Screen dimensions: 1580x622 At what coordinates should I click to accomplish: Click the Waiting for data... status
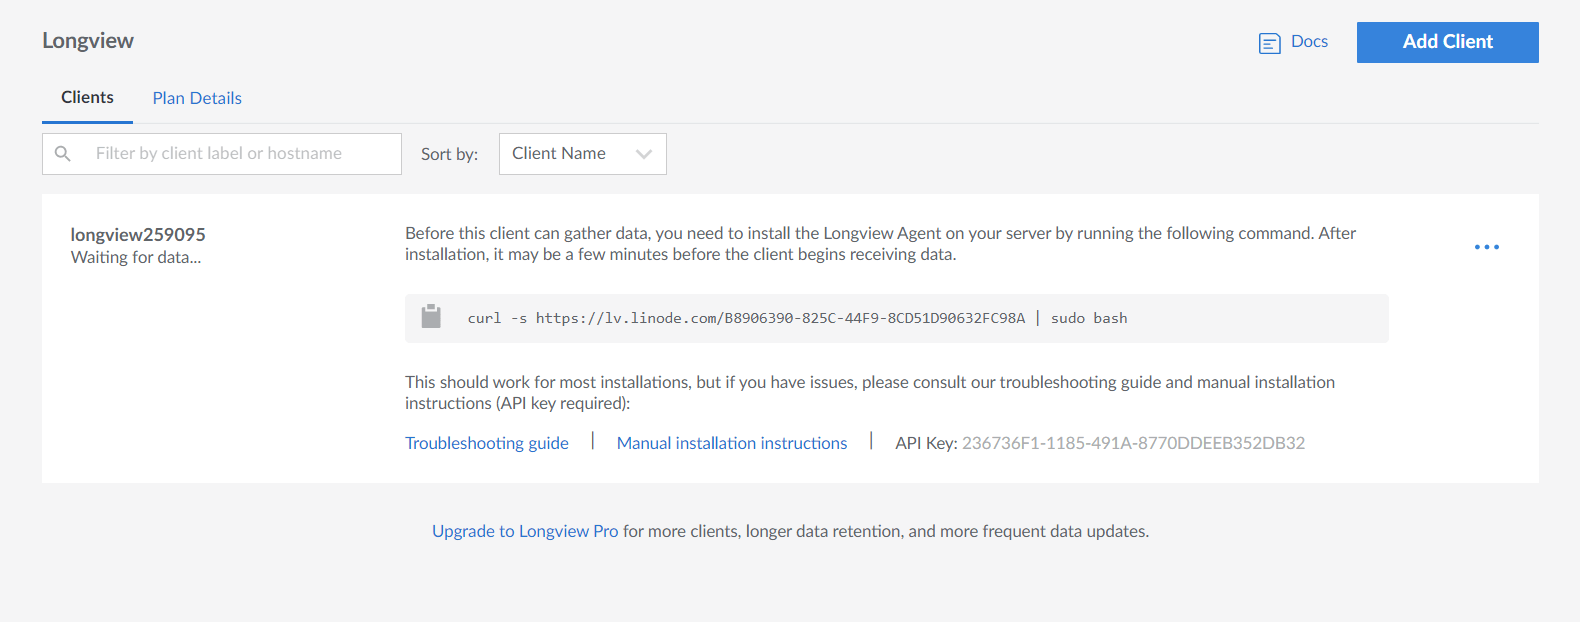click(x=136, y=257)
